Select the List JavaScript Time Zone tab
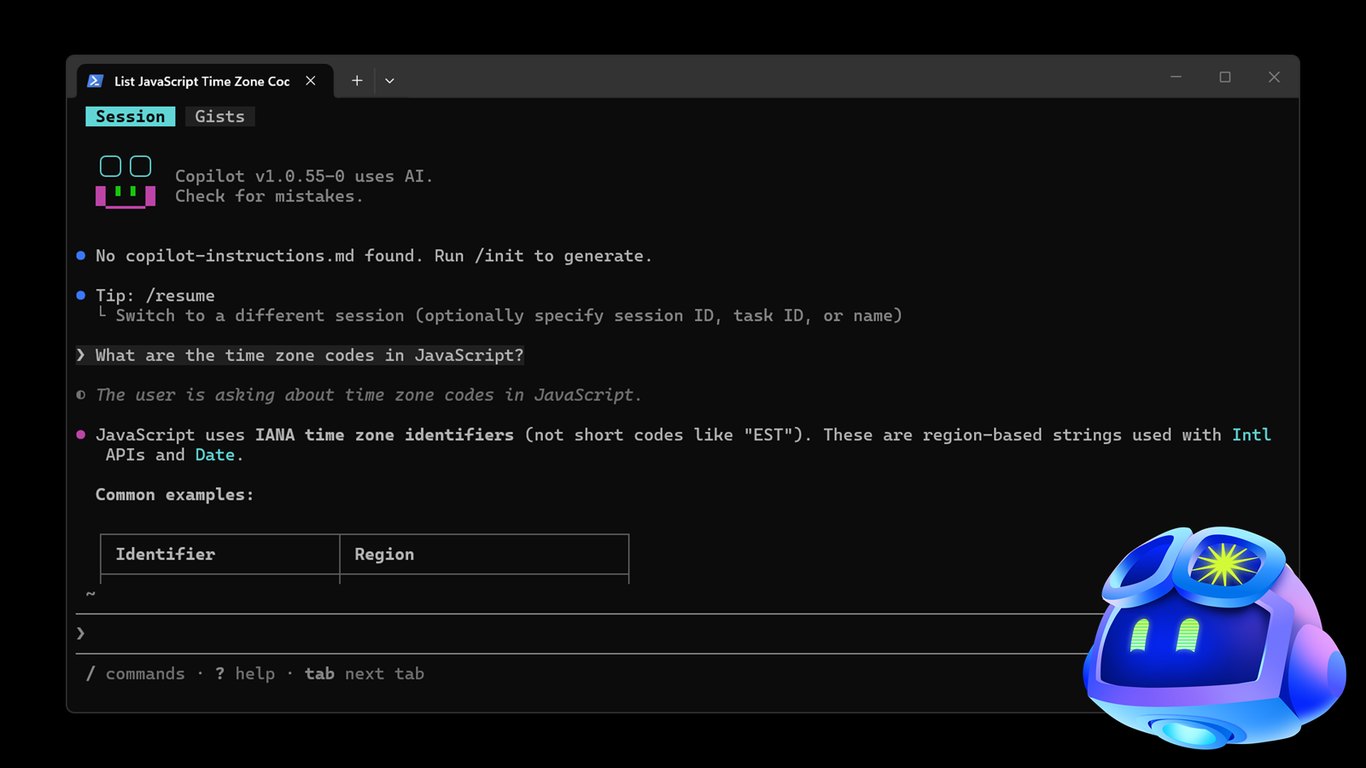The height and width of the screenshot is (768, 1366). pos(203,81)
